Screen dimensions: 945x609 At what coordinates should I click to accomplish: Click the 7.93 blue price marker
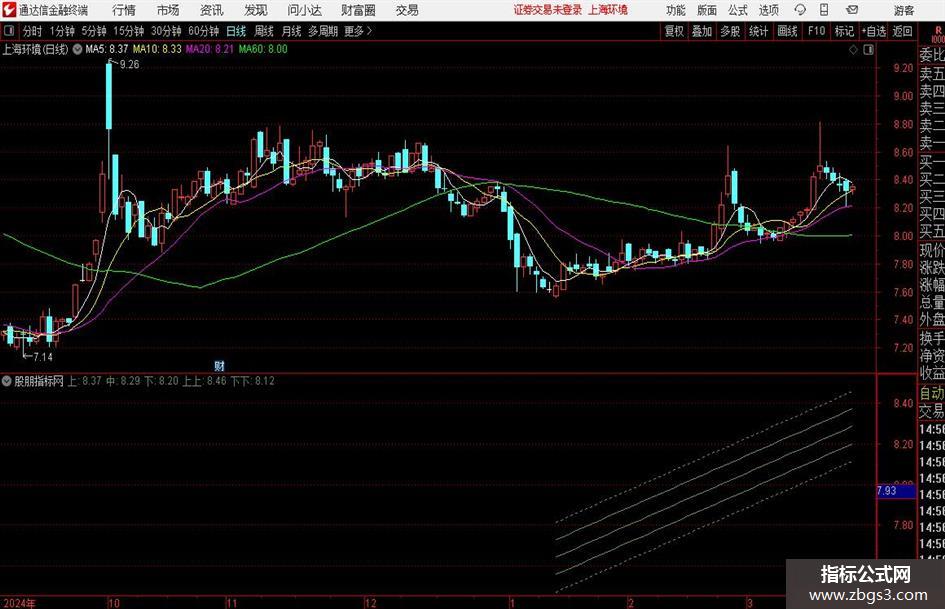click(896, 491)
